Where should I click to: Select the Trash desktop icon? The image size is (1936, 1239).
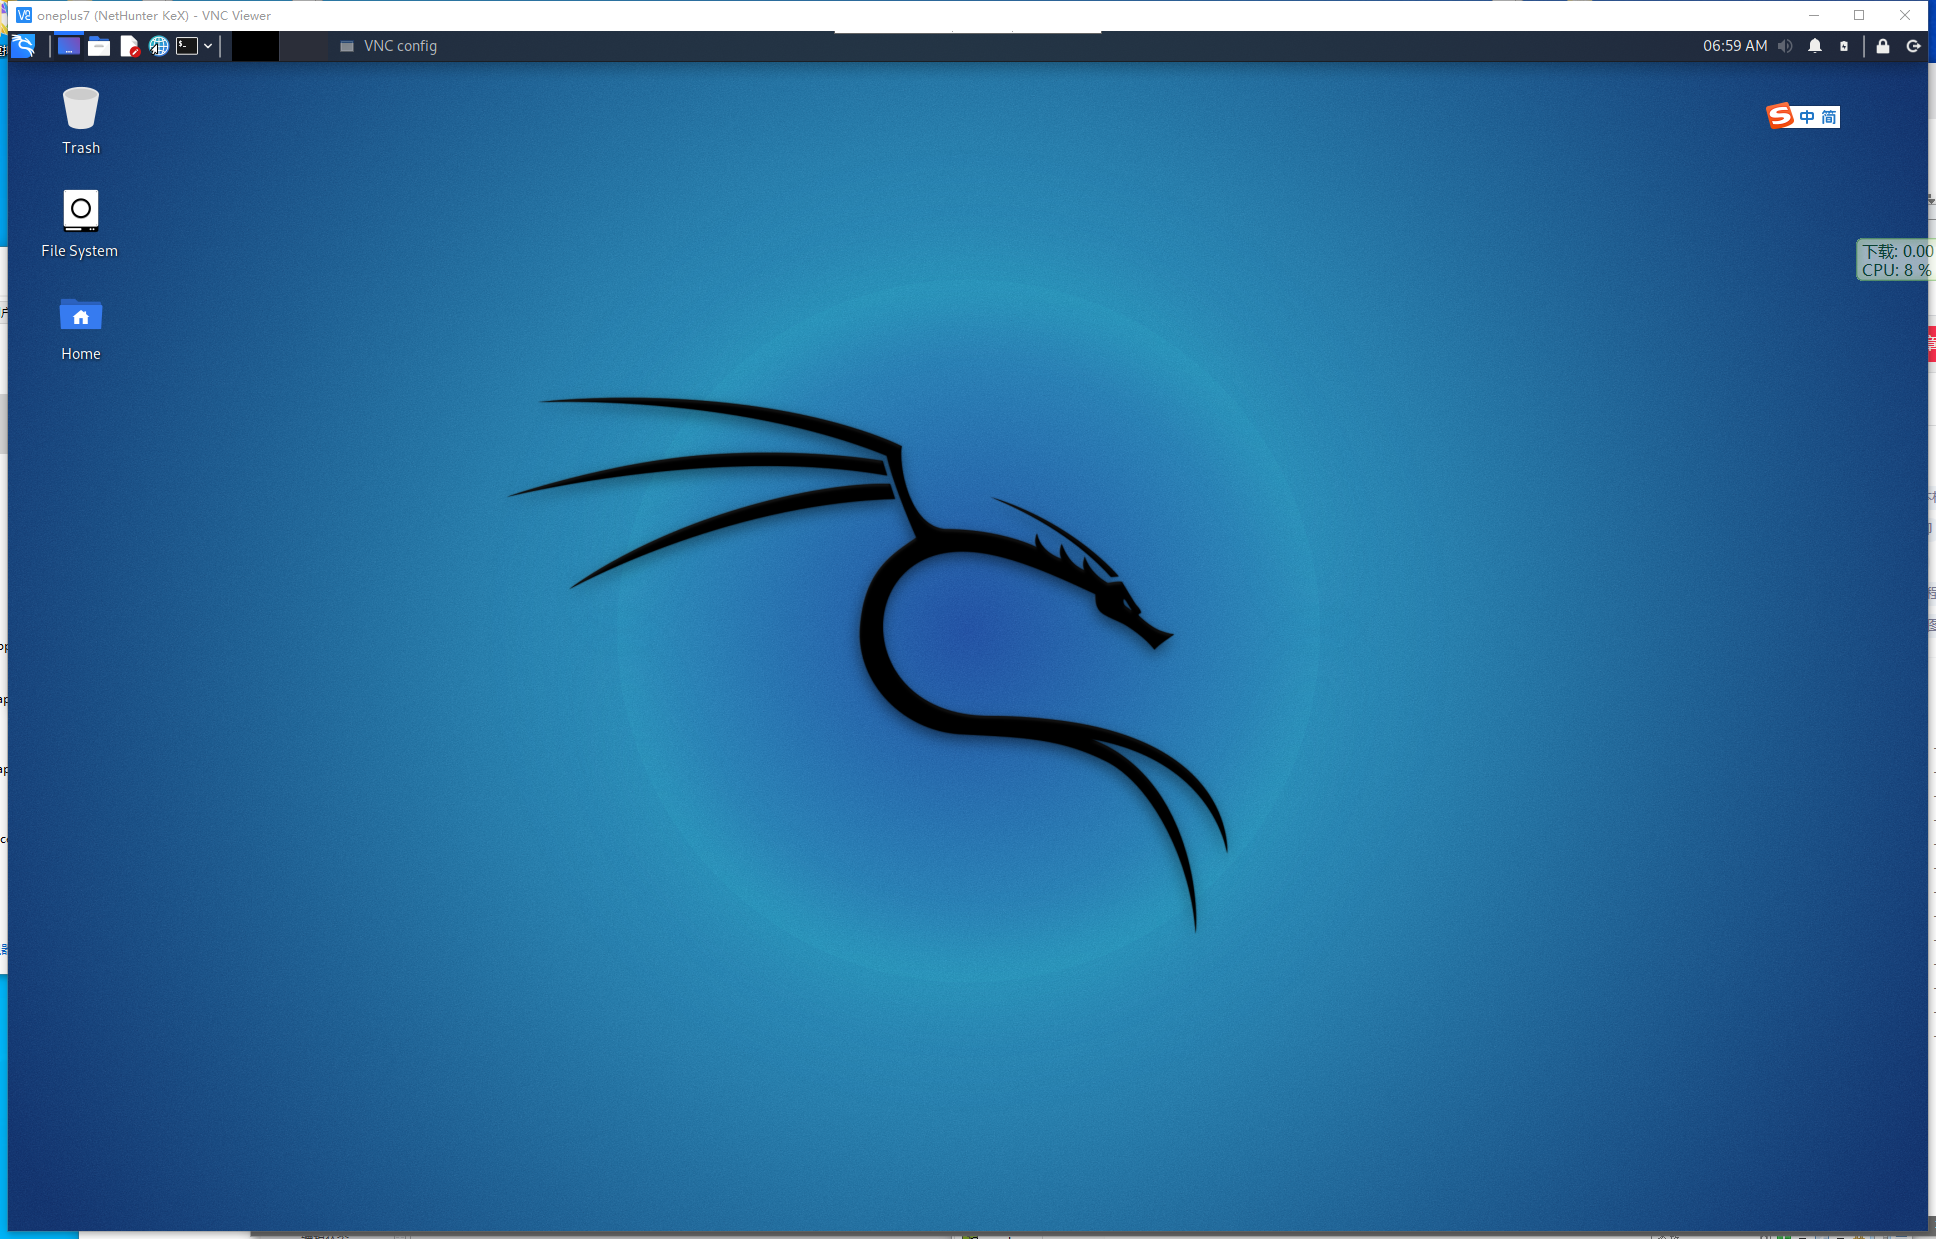[81, 121]
